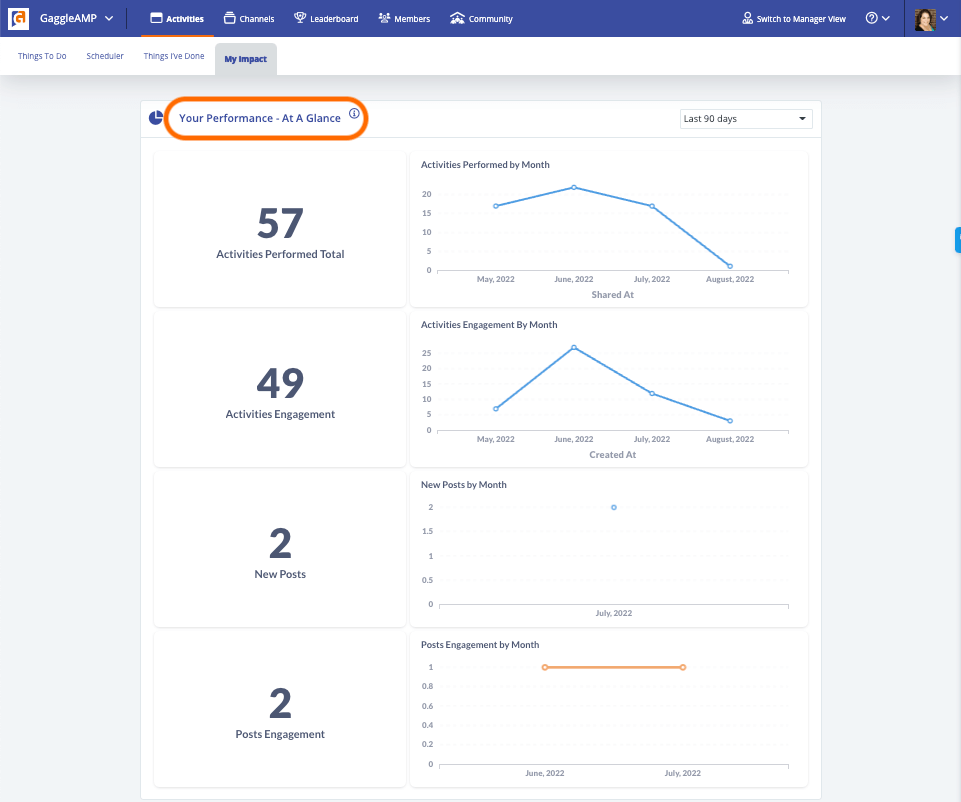Select the My Impact tab
961x802 pixels.
pos(245,58)
